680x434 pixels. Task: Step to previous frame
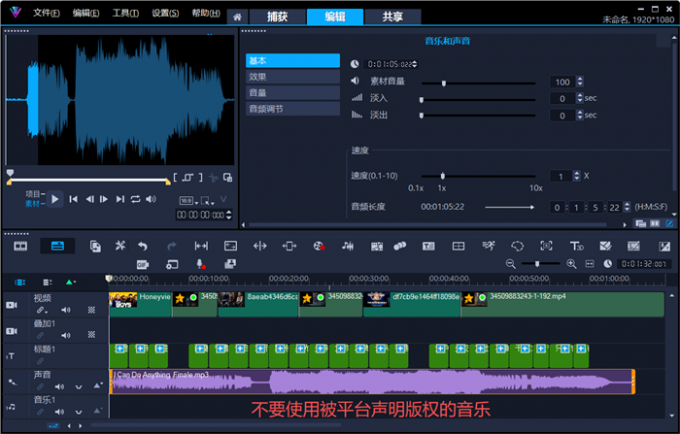[89, 199]
